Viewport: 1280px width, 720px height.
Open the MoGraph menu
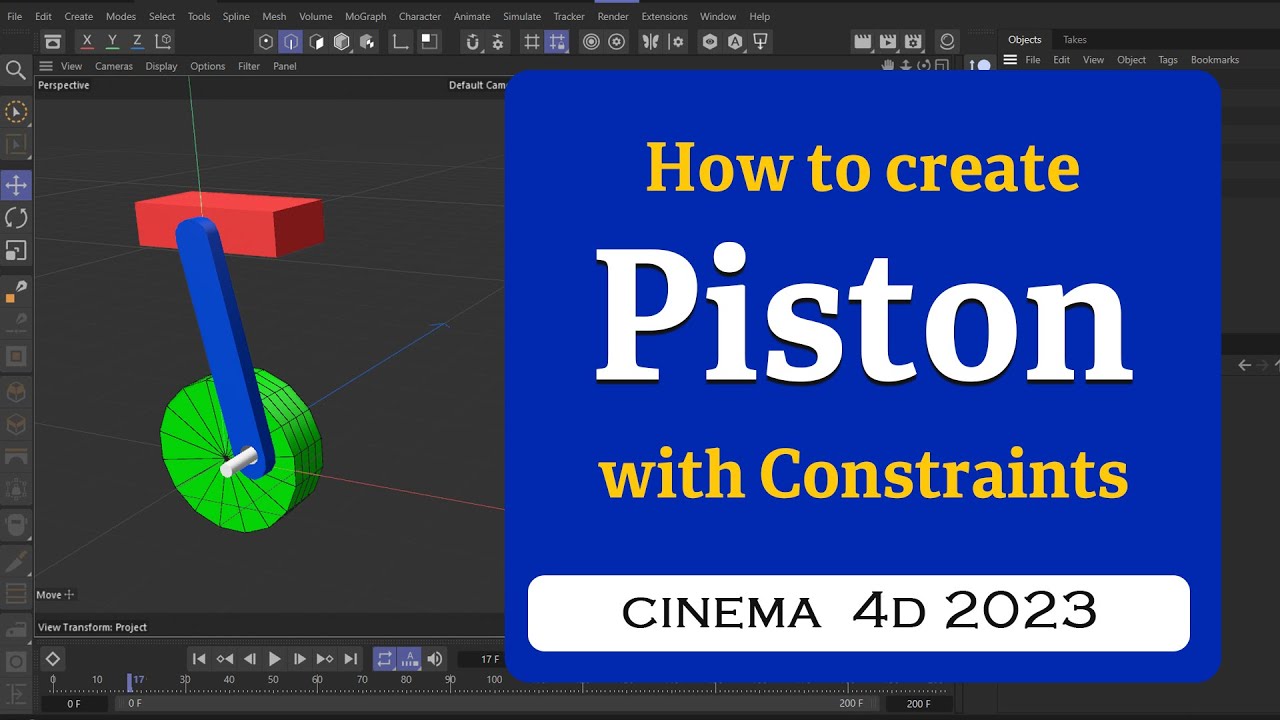366,16
